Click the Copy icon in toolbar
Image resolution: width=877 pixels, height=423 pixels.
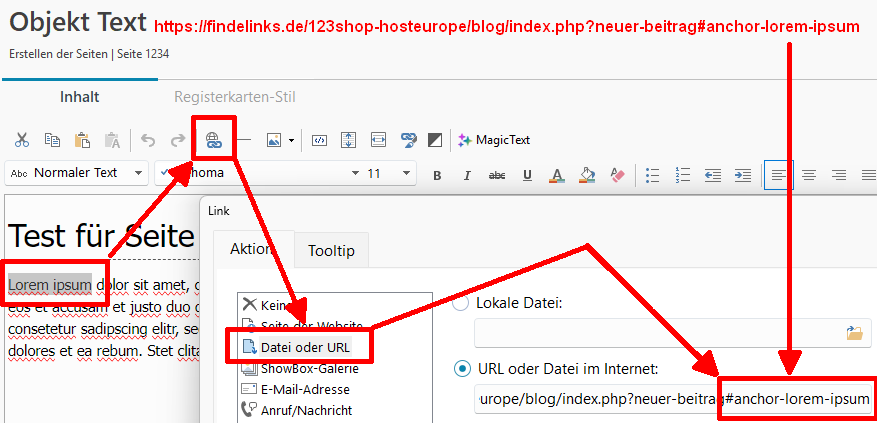[52, 140]
